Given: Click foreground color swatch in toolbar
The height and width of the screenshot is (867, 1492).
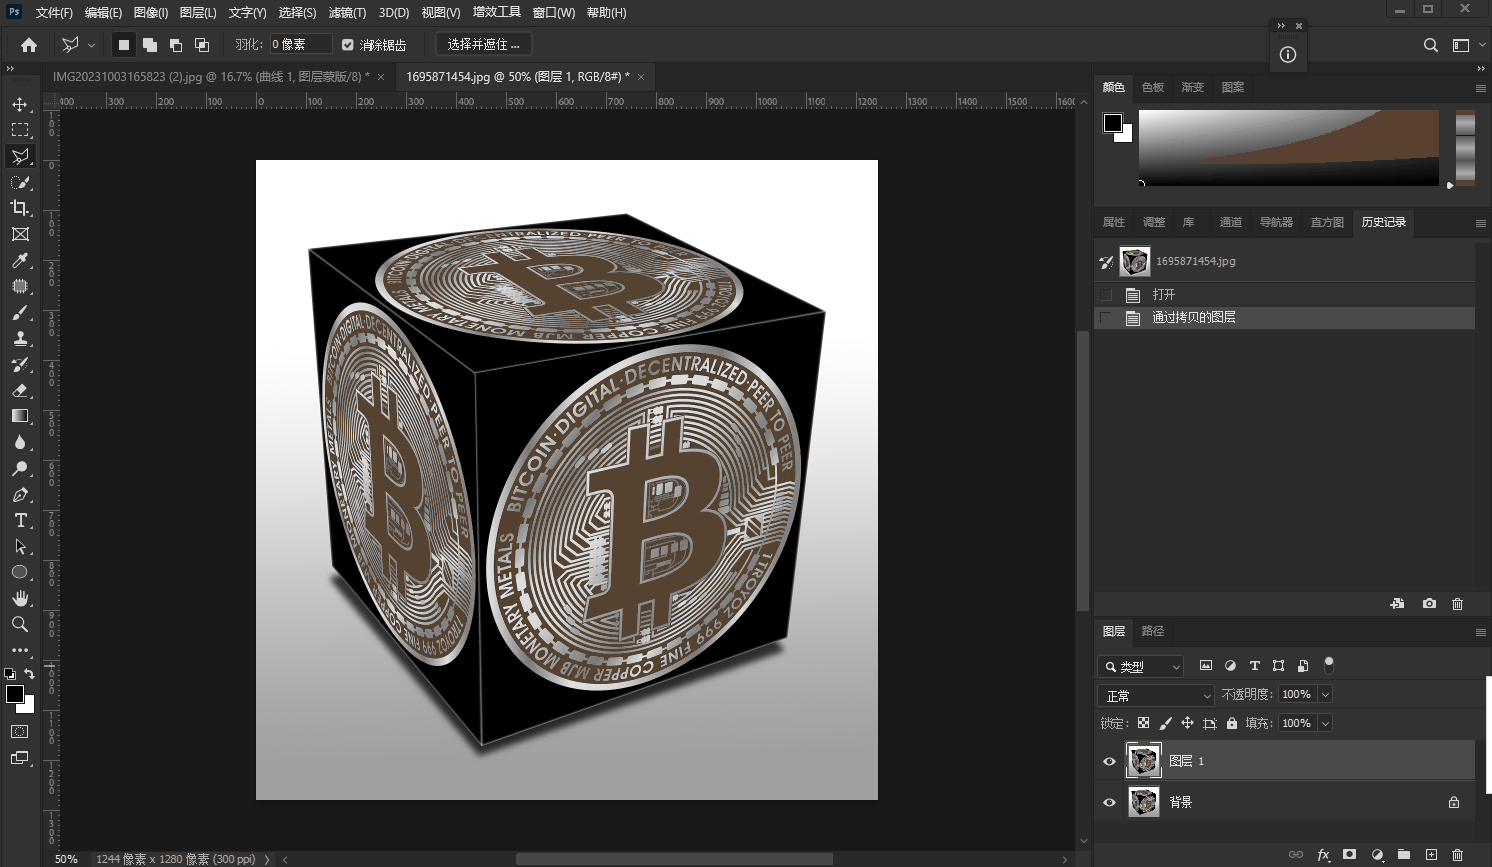Looking at the screenshot, I should point(14,694).
